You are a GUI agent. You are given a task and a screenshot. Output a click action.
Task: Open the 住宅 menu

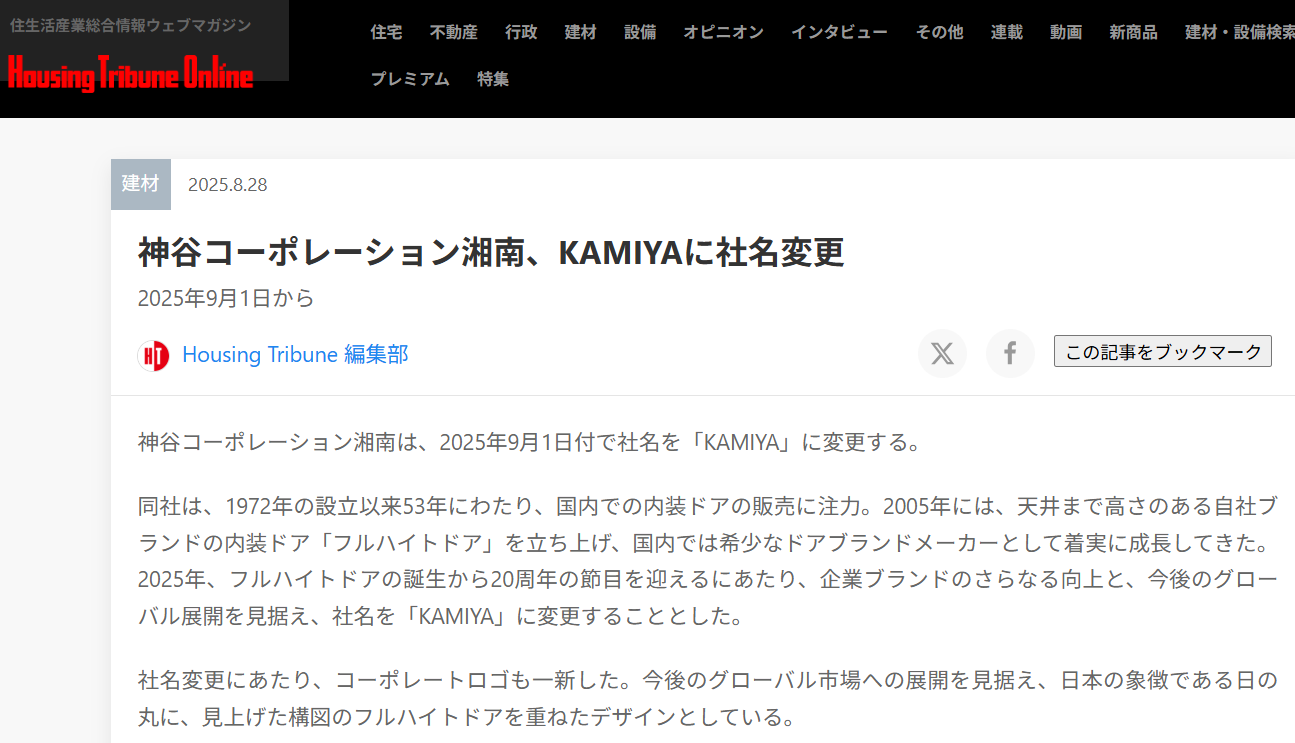[386, 32]
